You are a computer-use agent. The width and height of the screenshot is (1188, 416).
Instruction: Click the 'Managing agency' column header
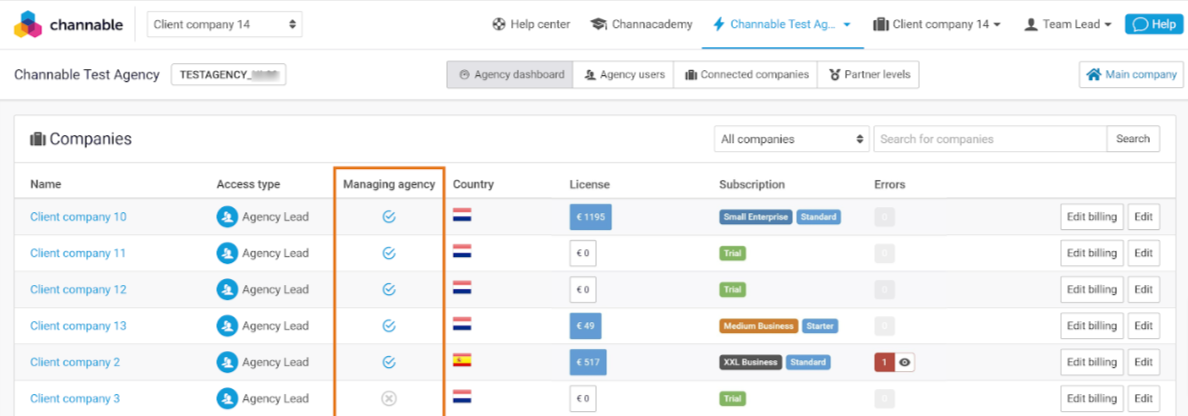click(389, 184)
